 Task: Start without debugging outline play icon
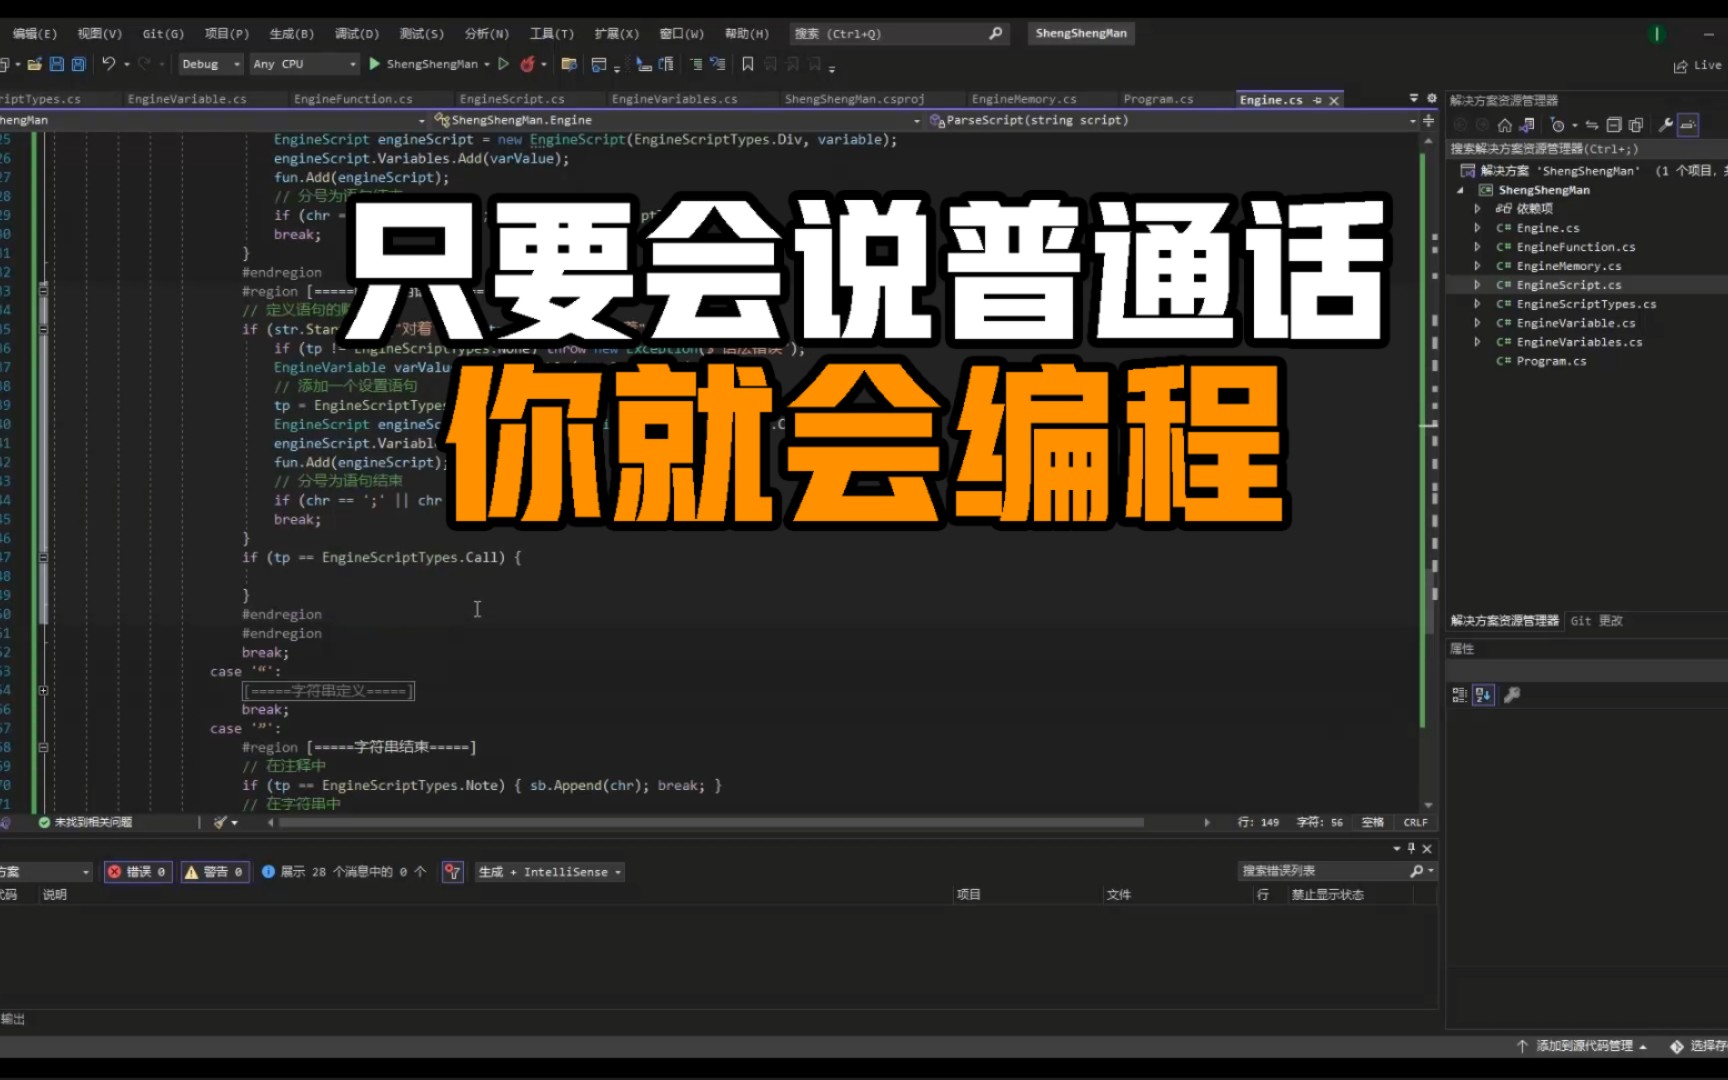pos(503,64)
